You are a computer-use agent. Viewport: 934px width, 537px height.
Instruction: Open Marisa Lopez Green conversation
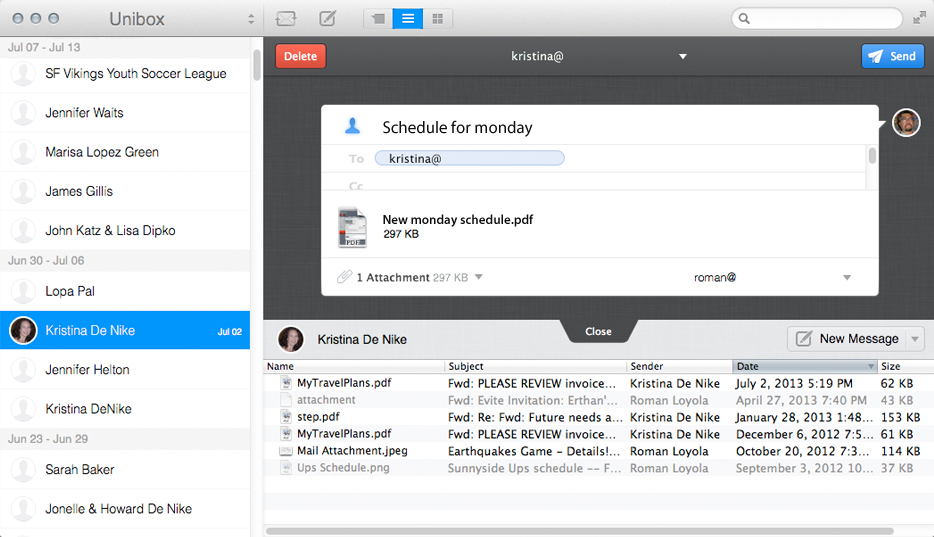tap(125, 152)
